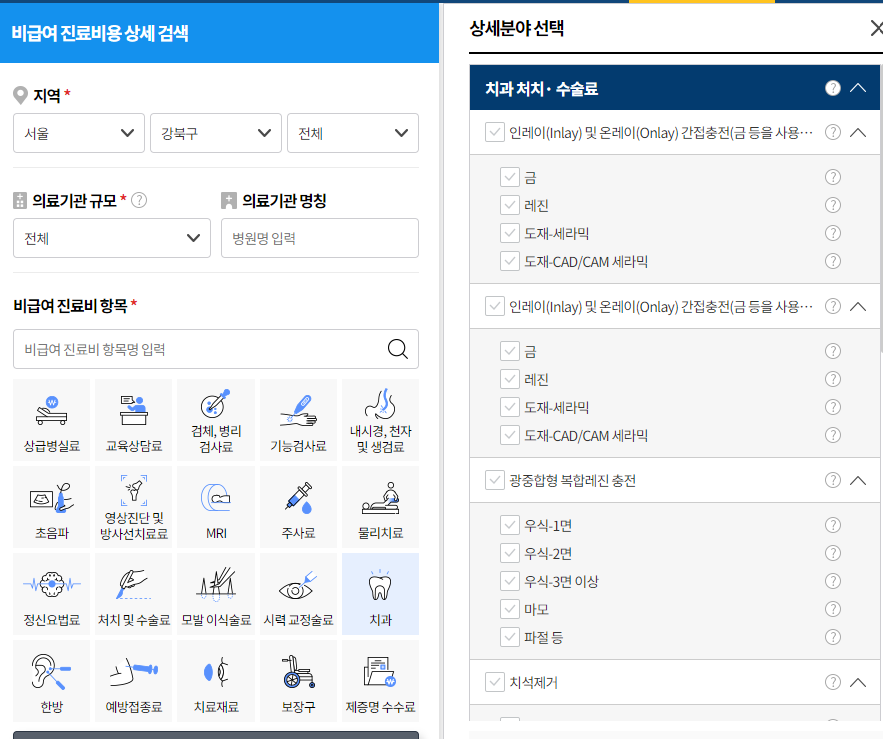This screenshot has height=739, width=883.
Task: Click the 치과 category icon
Action: tap(379, 593)
